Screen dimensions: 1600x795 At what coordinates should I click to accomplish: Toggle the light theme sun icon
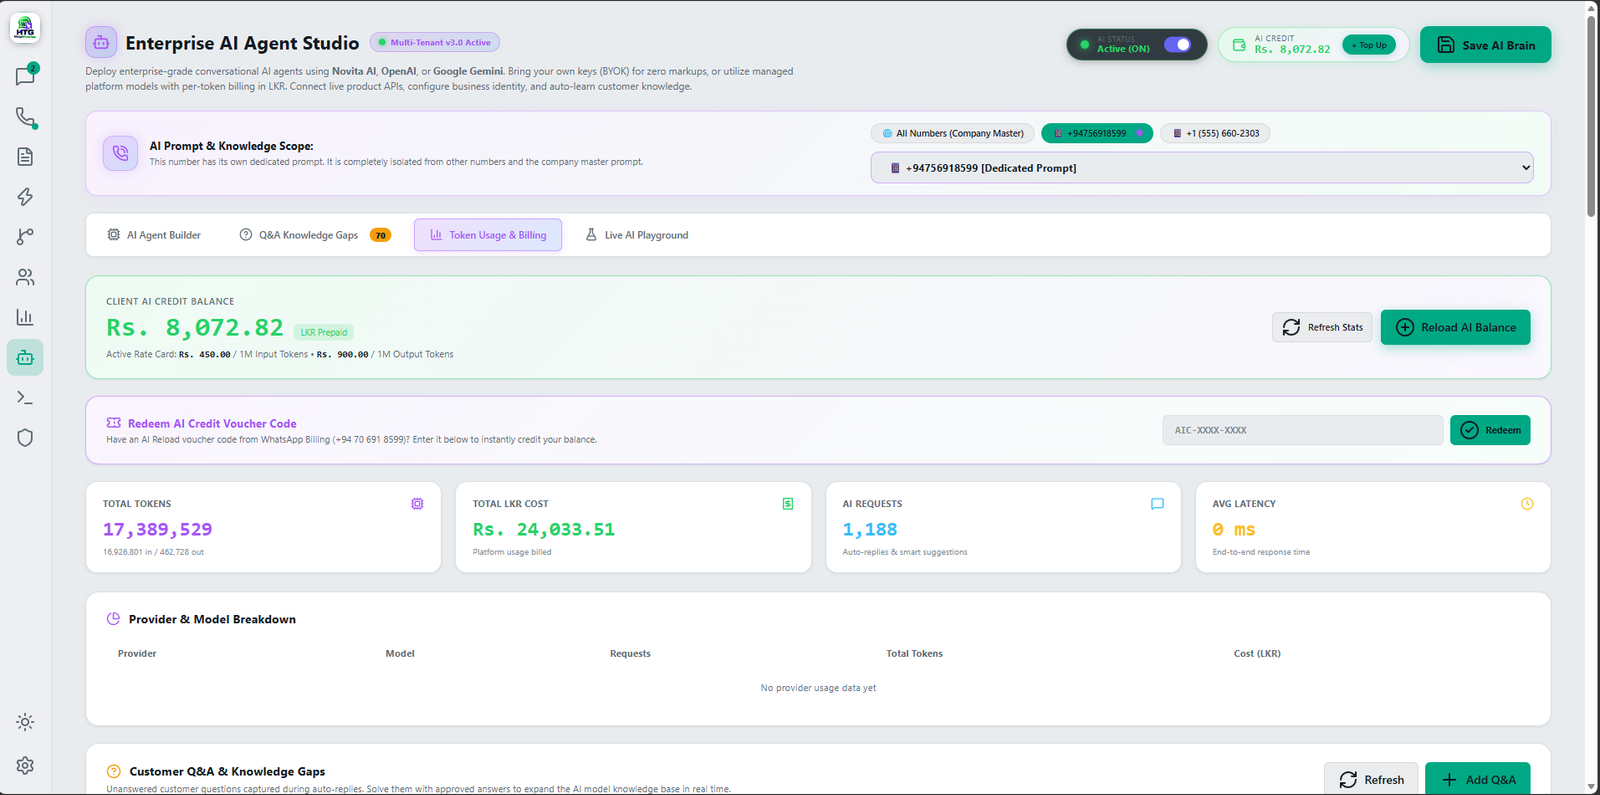25,722
